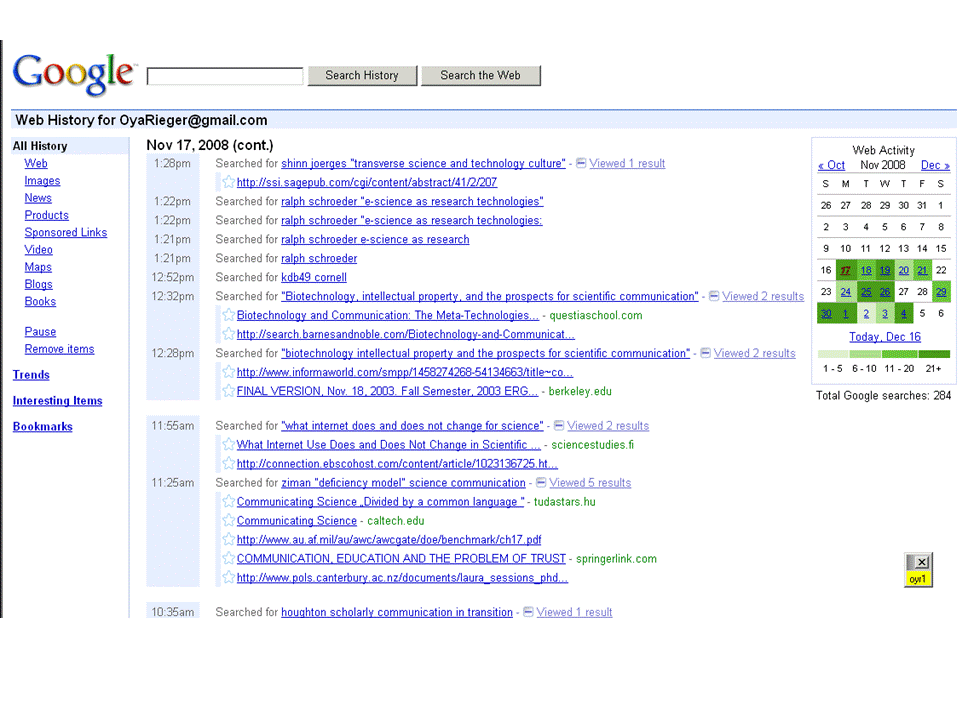Select Nov 24 in activity calendar
The width and height of the screenshot is (960, 720).
(x=846, y=291)
